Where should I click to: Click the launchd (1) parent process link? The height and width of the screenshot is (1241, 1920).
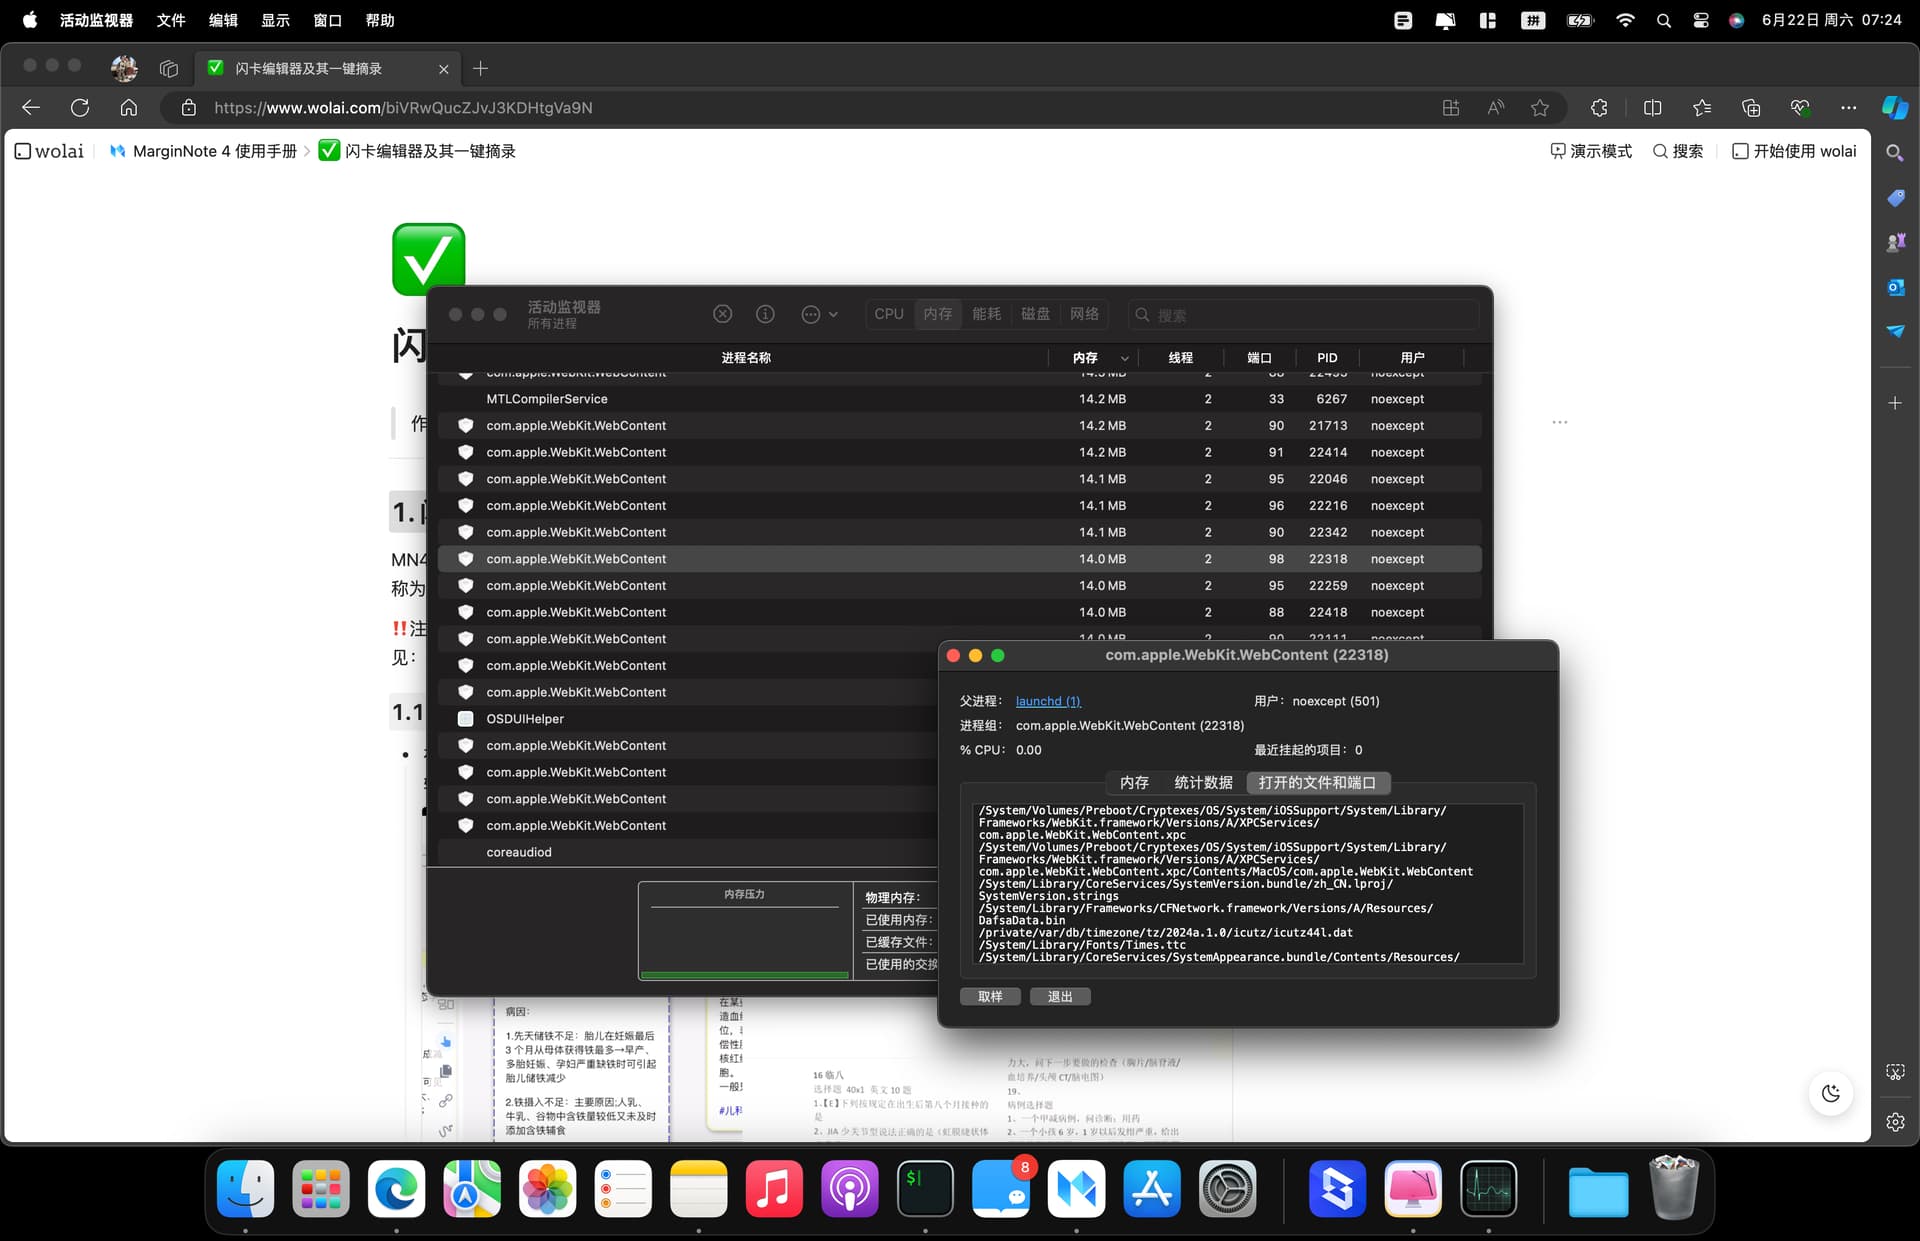(x=1046, y=701)
